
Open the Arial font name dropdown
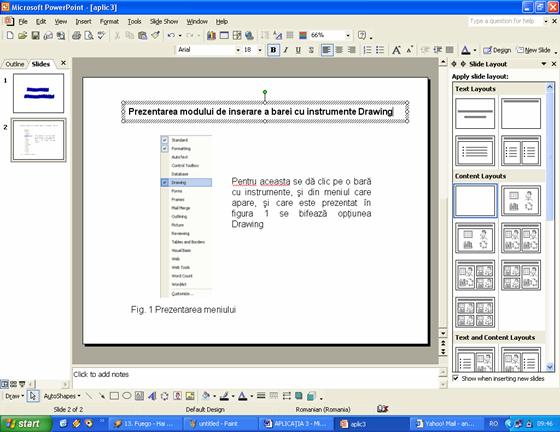[238, 50]
